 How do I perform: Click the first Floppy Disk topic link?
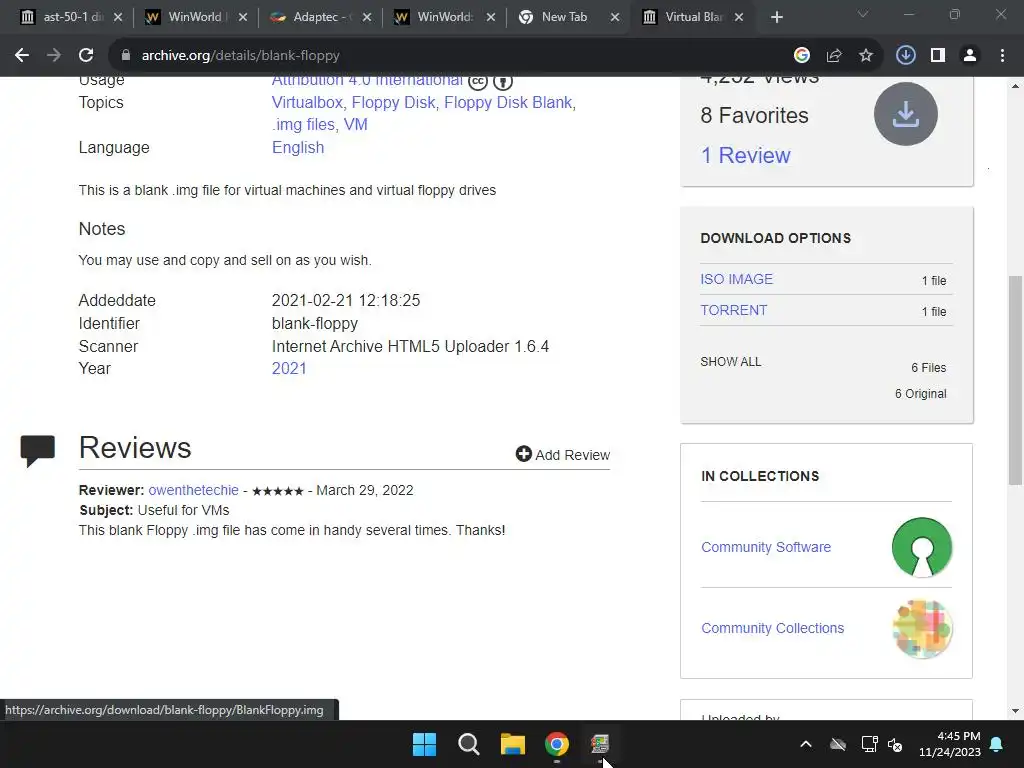pos(393,103)
